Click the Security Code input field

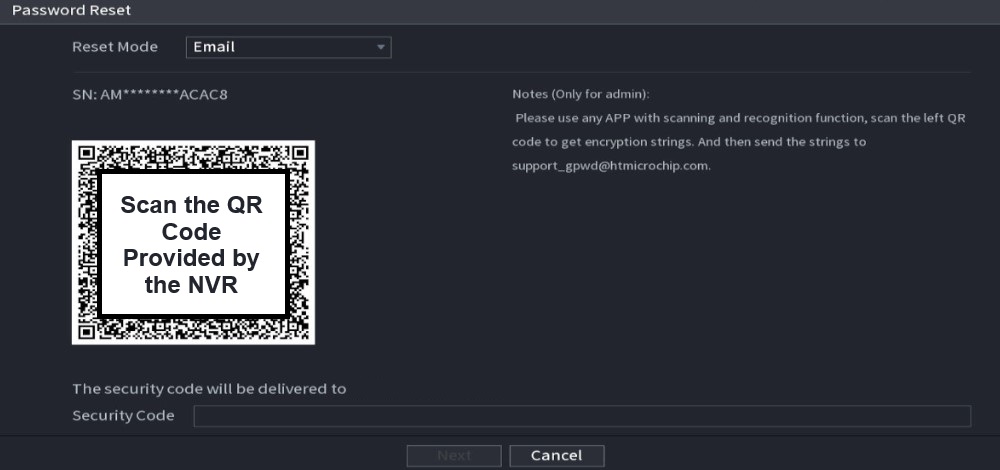click(582, 416)
